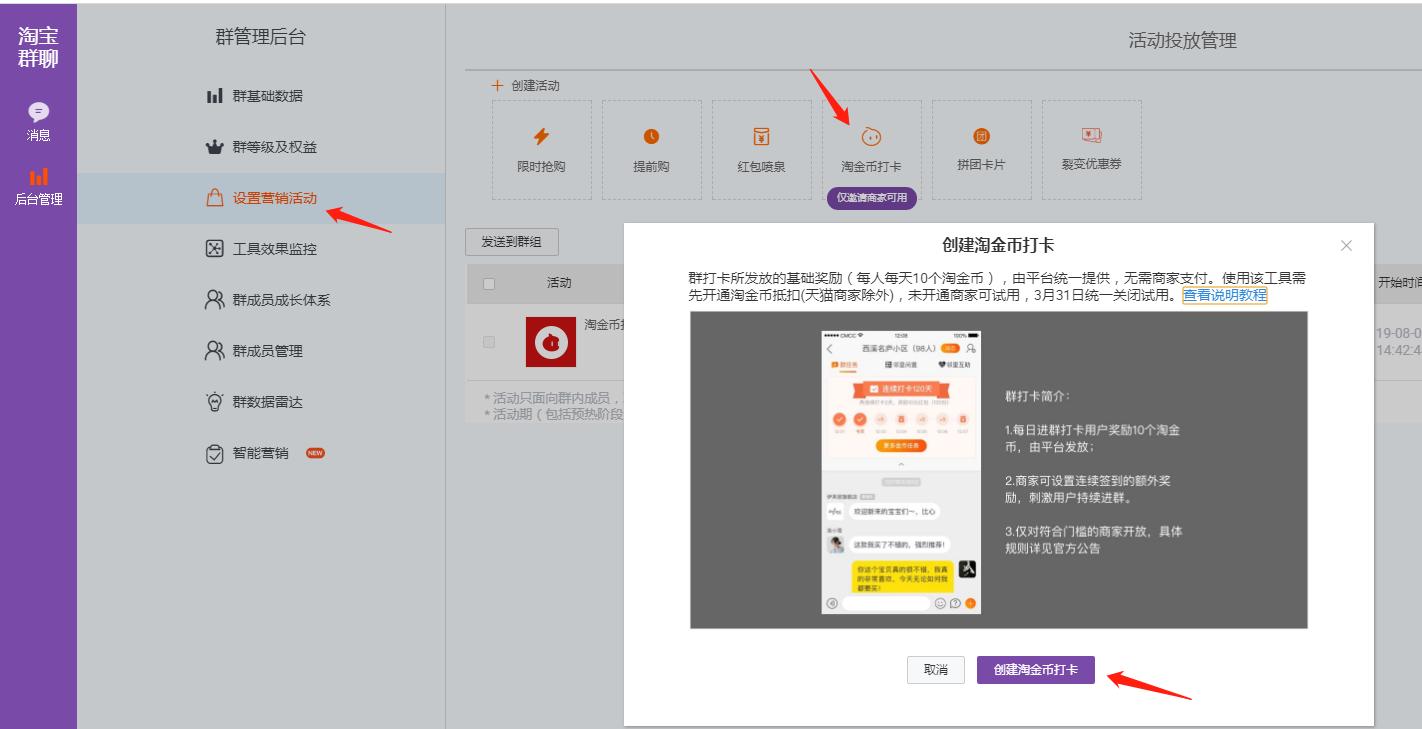Click the 取消 cancel button

click(936, 672)
